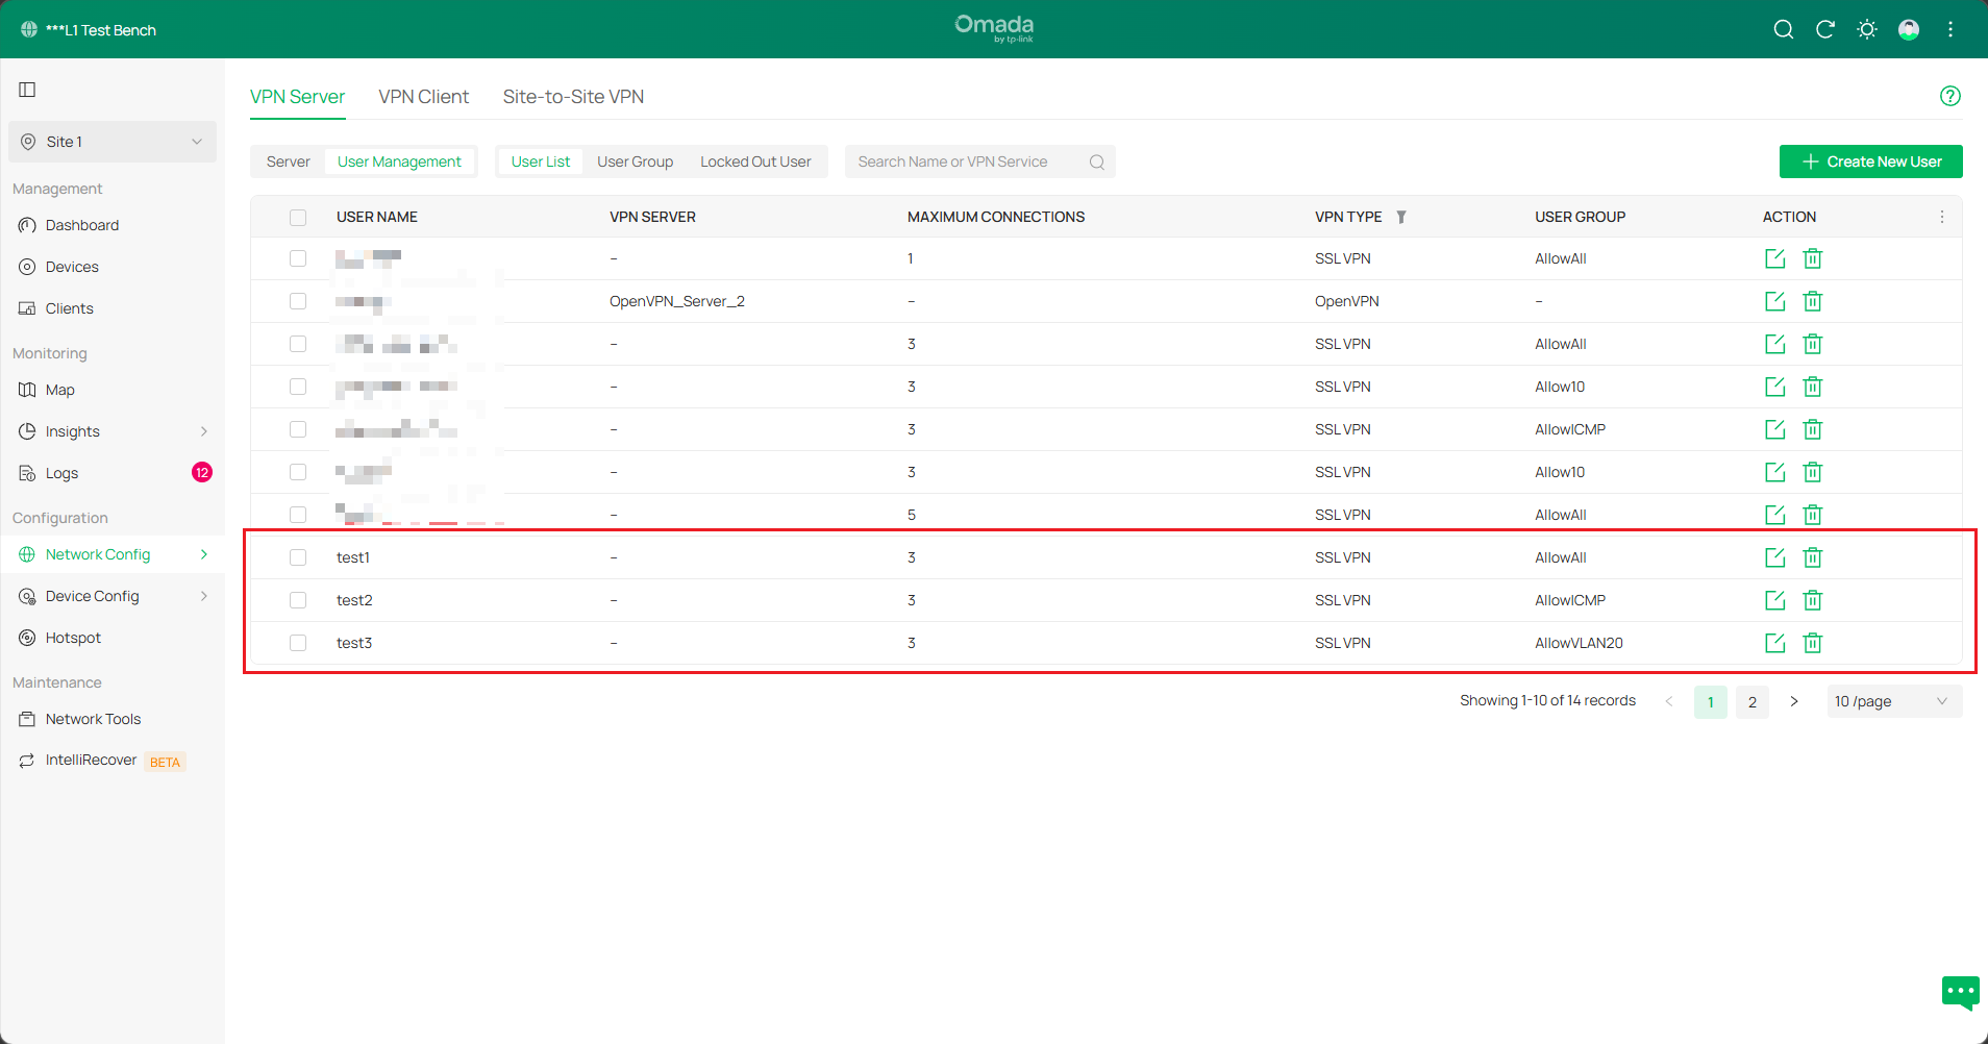Open Map in the sidebar
The image size is (1988, 1044).
click(60, 390)
